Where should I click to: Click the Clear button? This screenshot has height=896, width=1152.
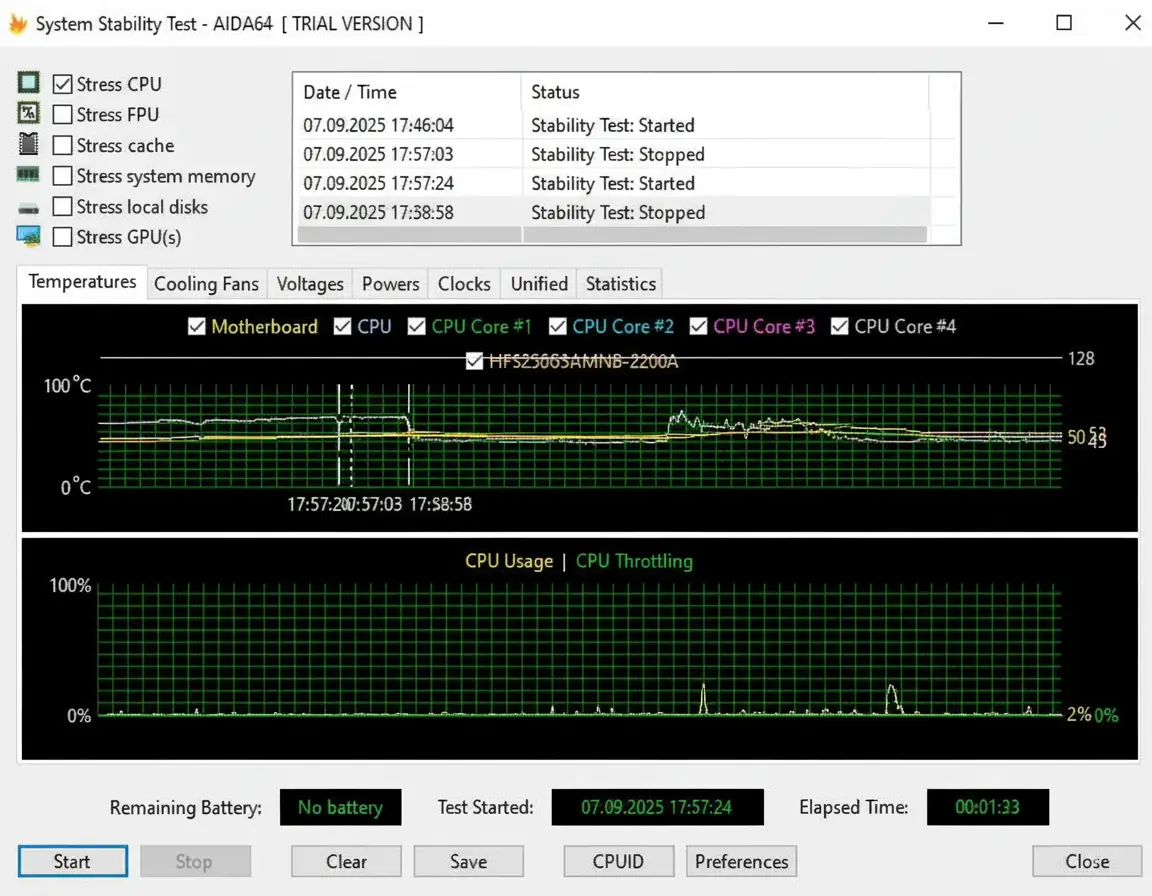tap(346, 861)
